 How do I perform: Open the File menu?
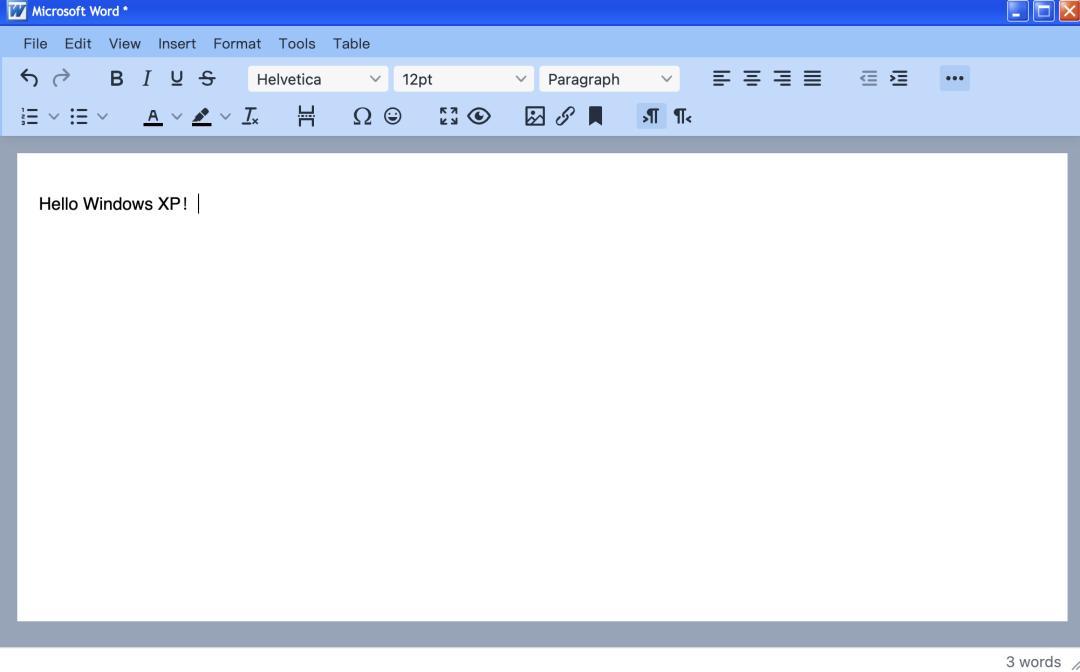click(x=35, y=43)
